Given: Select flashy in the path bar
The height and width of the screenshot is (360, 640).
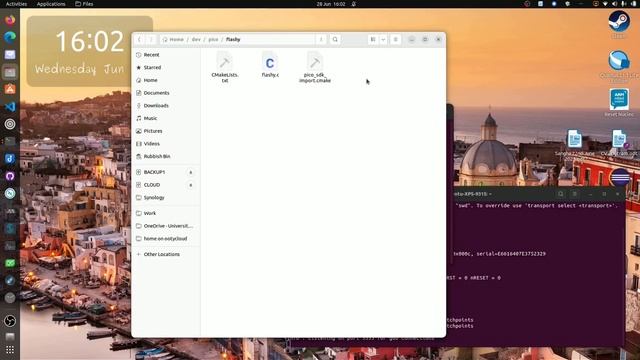Looking at the screenshot, I should click(x=233, y=40).
